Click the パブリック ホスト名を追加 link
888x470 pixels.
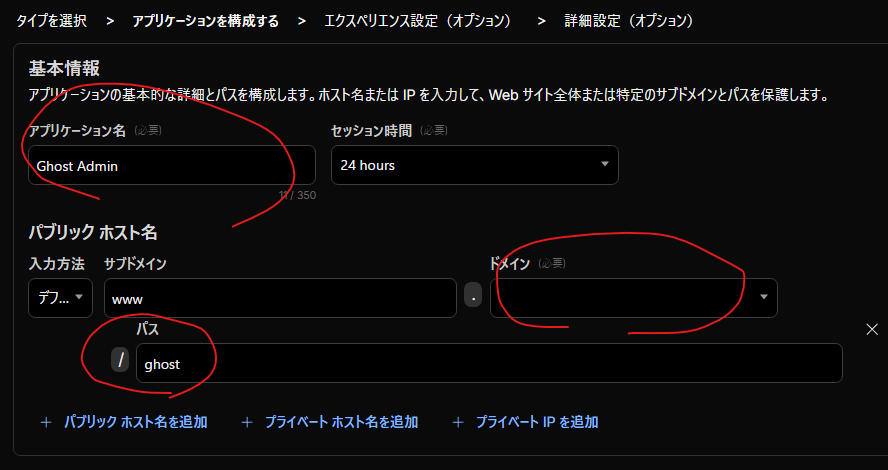135,422
